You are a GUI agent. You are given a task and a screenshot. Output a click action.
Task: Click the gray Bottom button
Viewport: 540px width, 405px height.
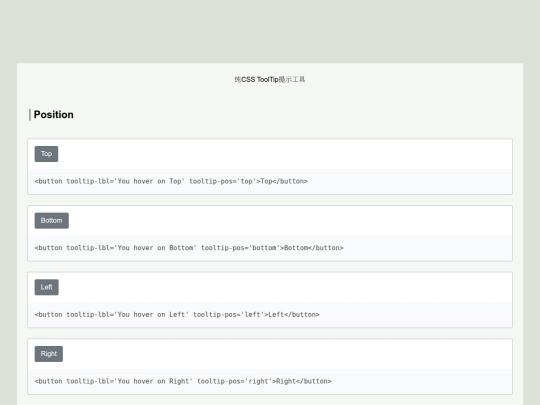point(52,220)
